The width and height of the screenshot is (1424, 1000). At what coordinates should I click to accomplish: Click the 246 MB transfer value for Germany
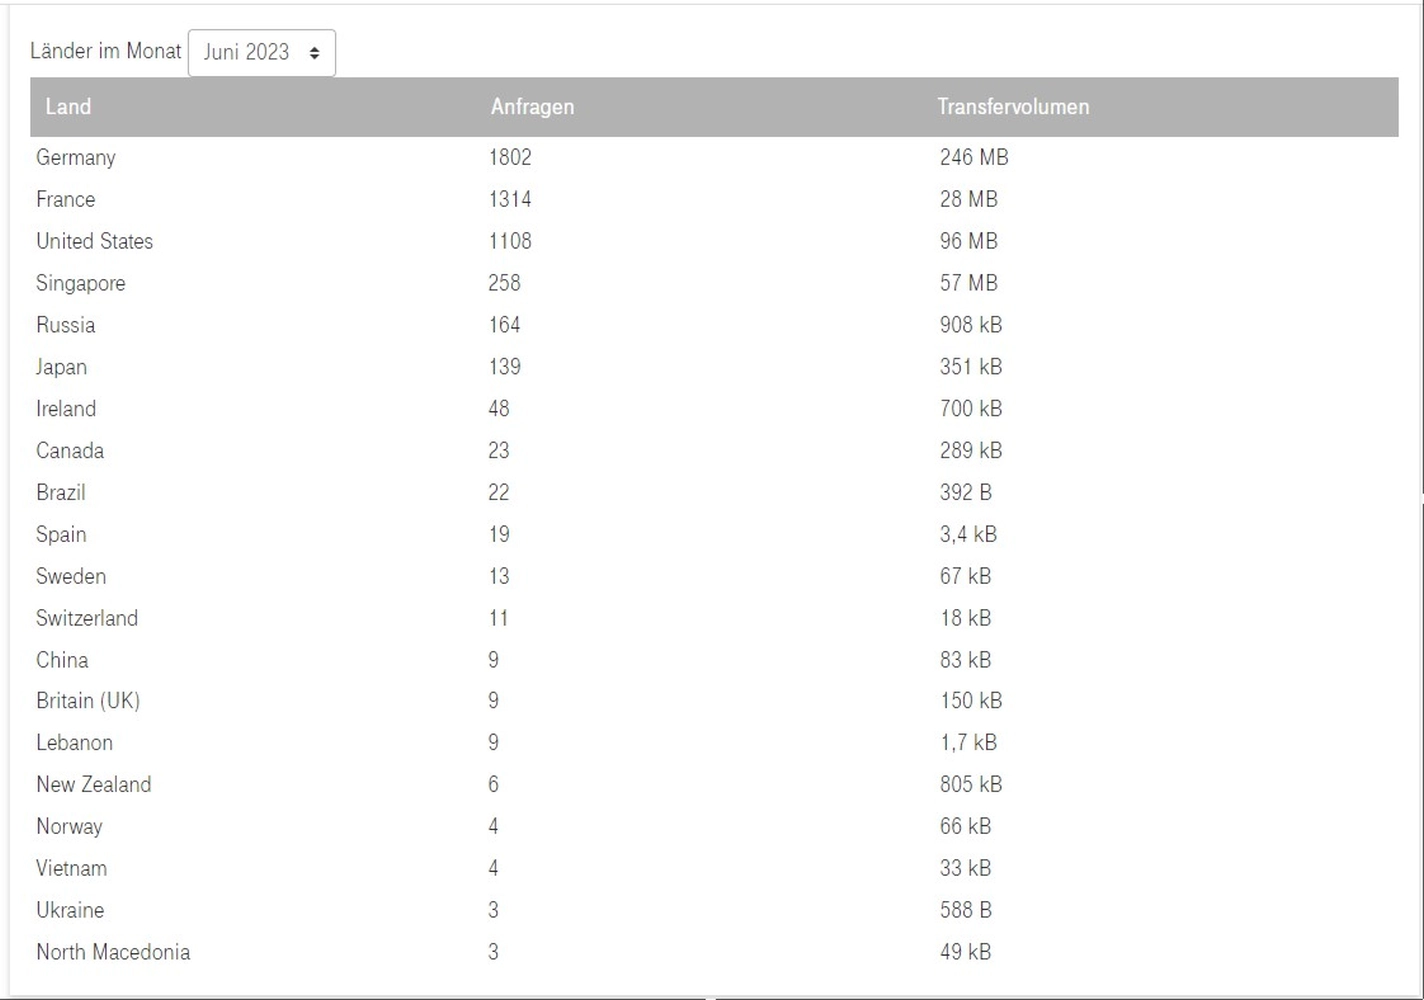973,157
